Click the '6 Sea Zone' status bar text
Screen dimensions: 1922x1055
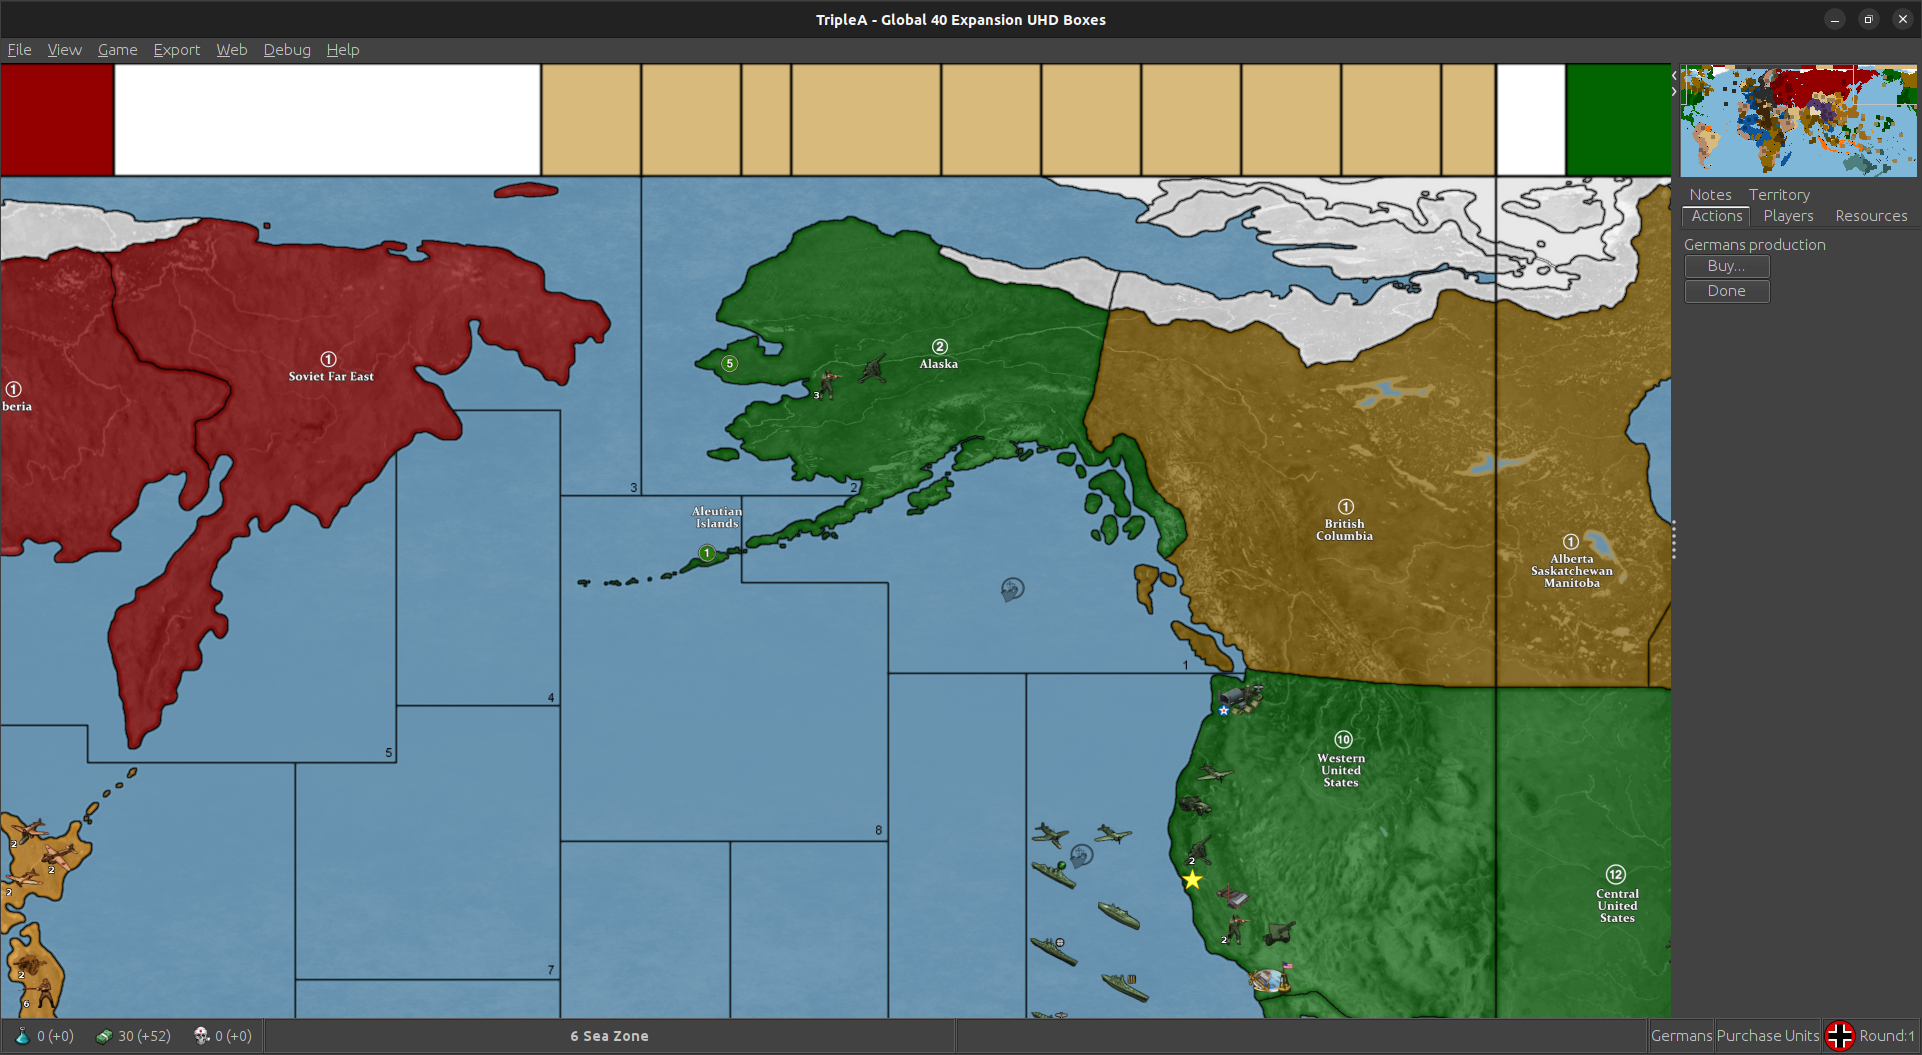point(609,1036)
